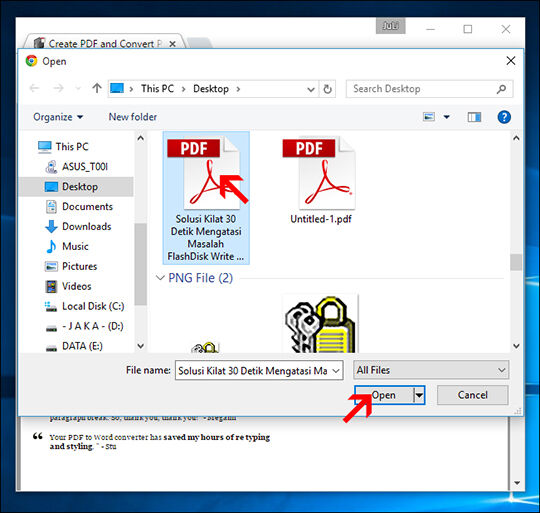Toggle the preview pane icon
540x513 pixels.
[x=474, y=117]
